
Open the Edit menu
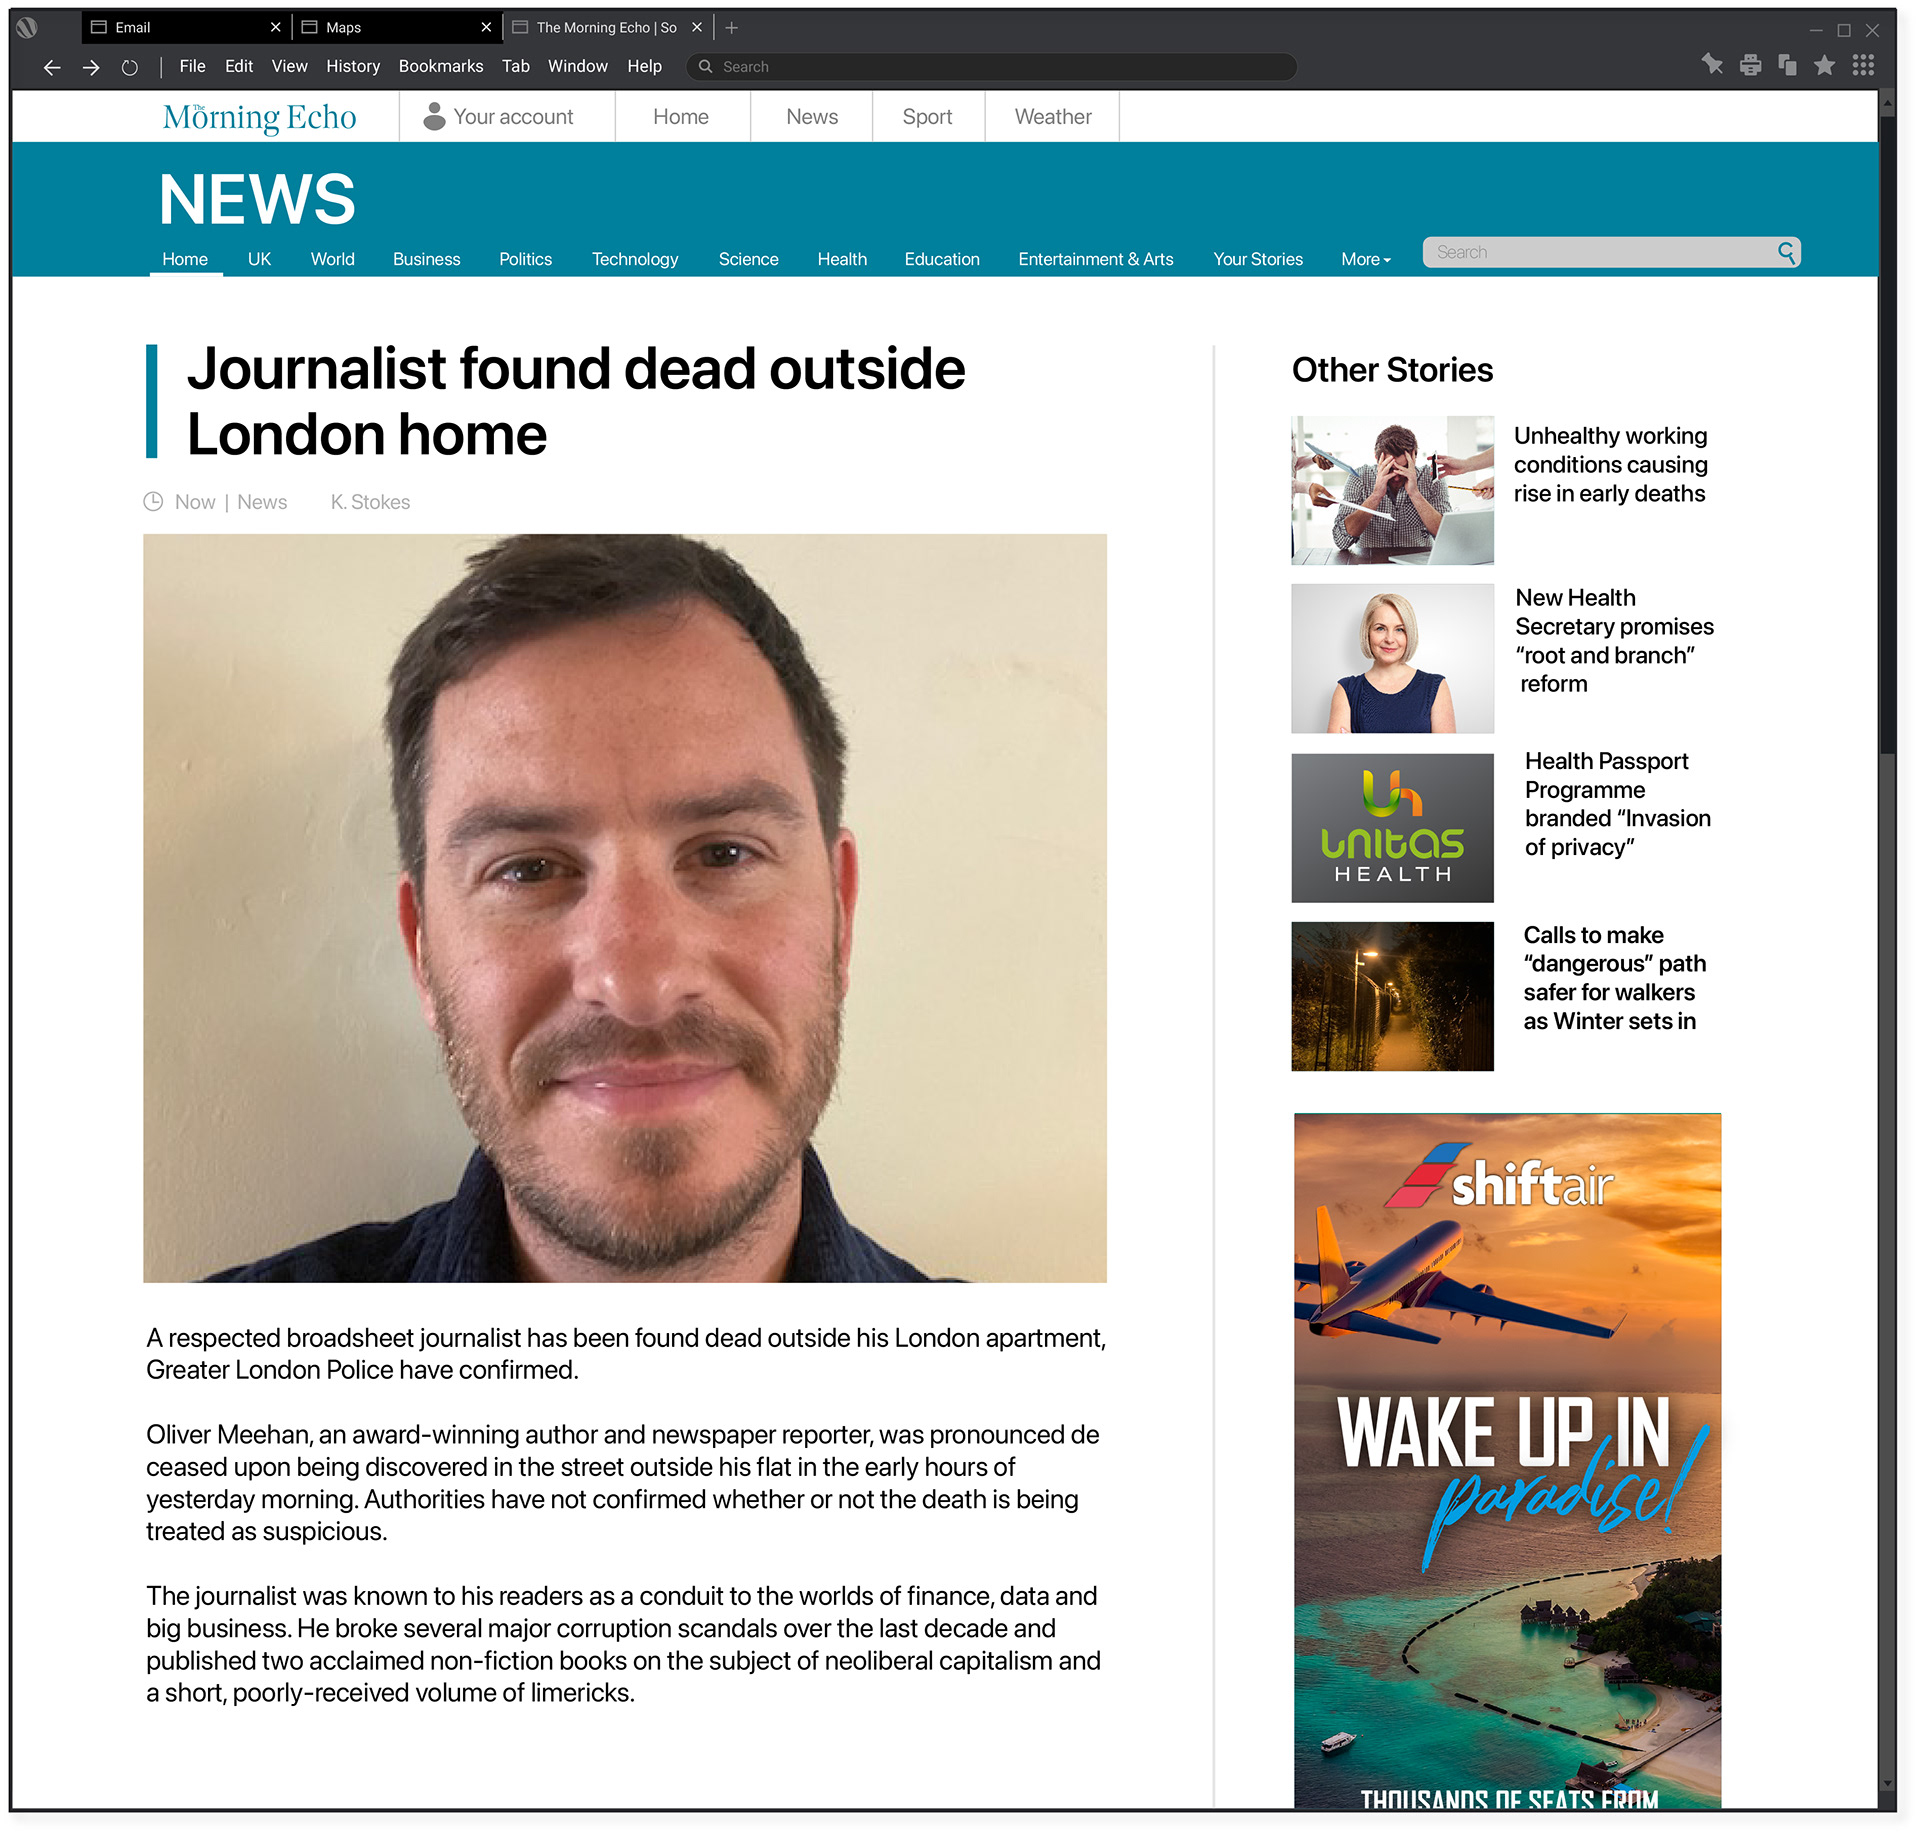coord(239,66)
